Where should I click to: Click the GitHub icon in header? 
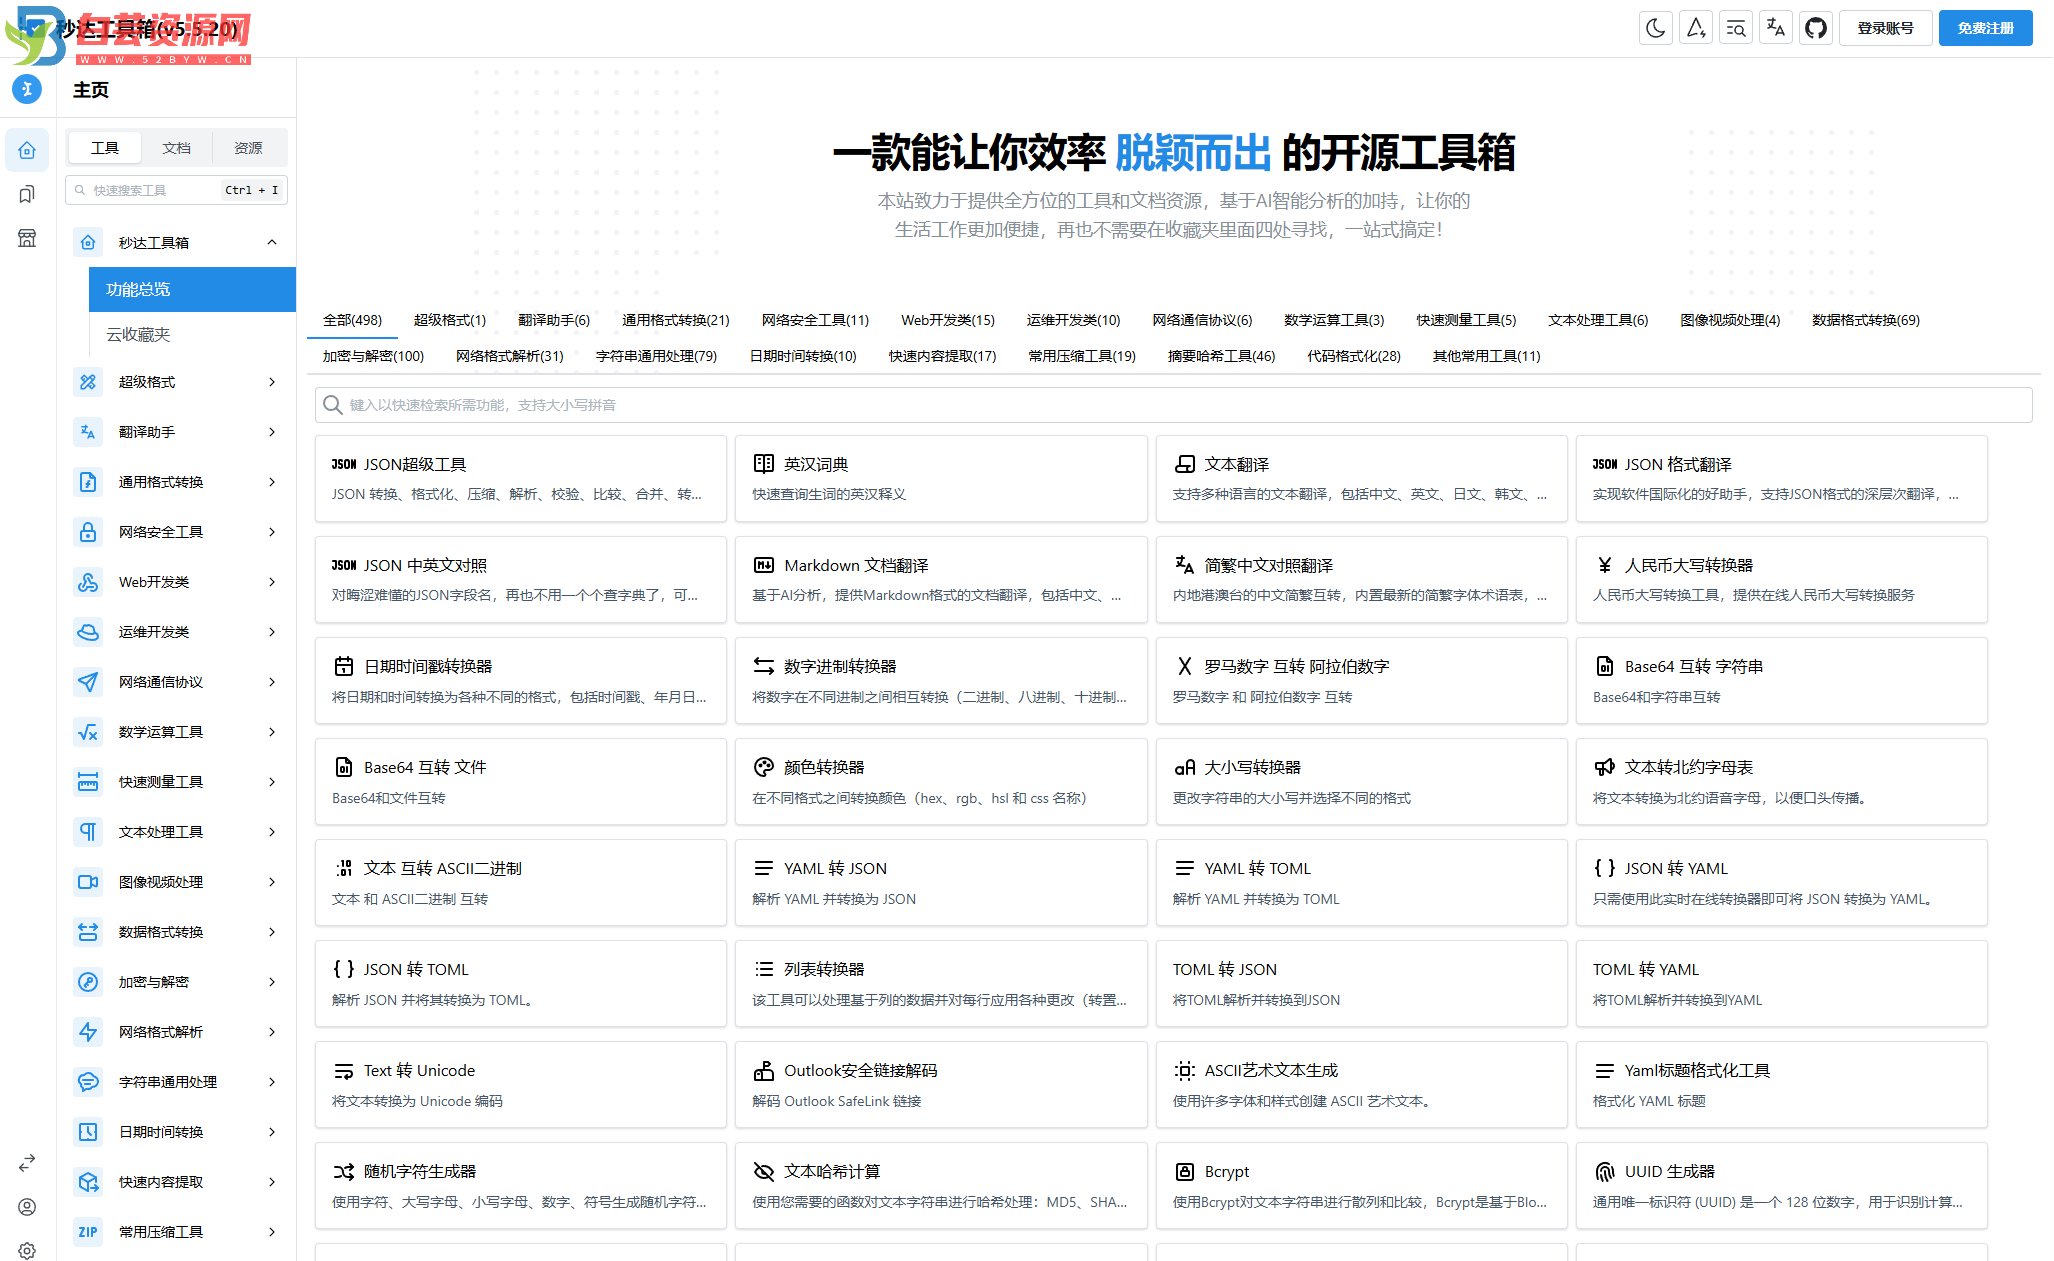coord(1816,28)
